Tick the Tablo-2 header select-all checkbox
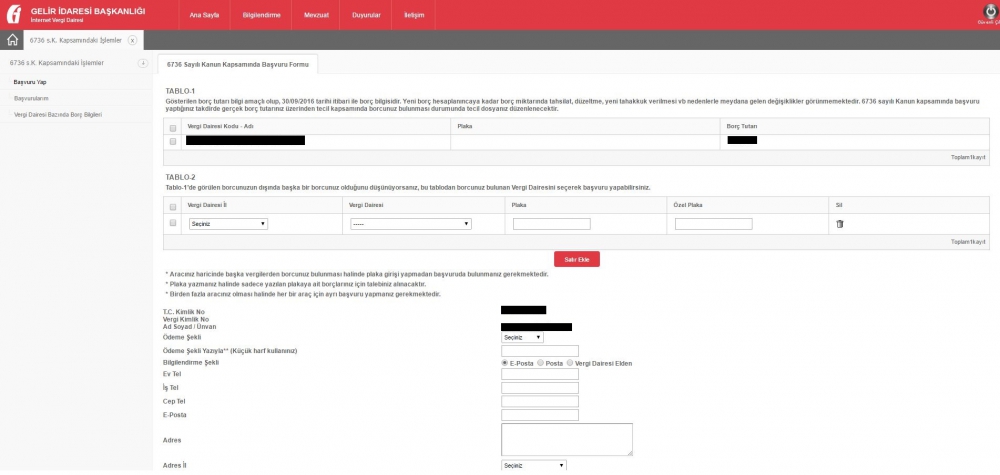 click(173, 207)
